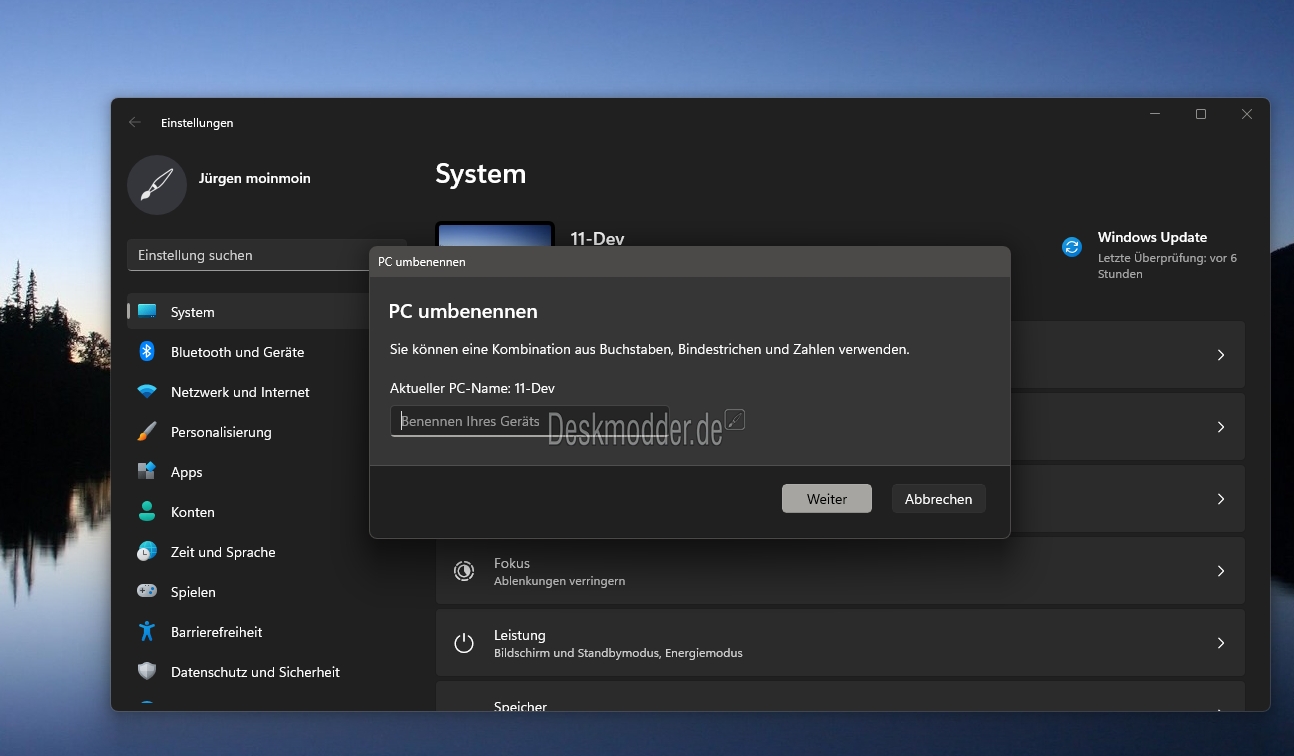The width and height of the screenshot is (1294, 756).
Task: Open Netzwerk und Internet settings
Action: (267, 392)
